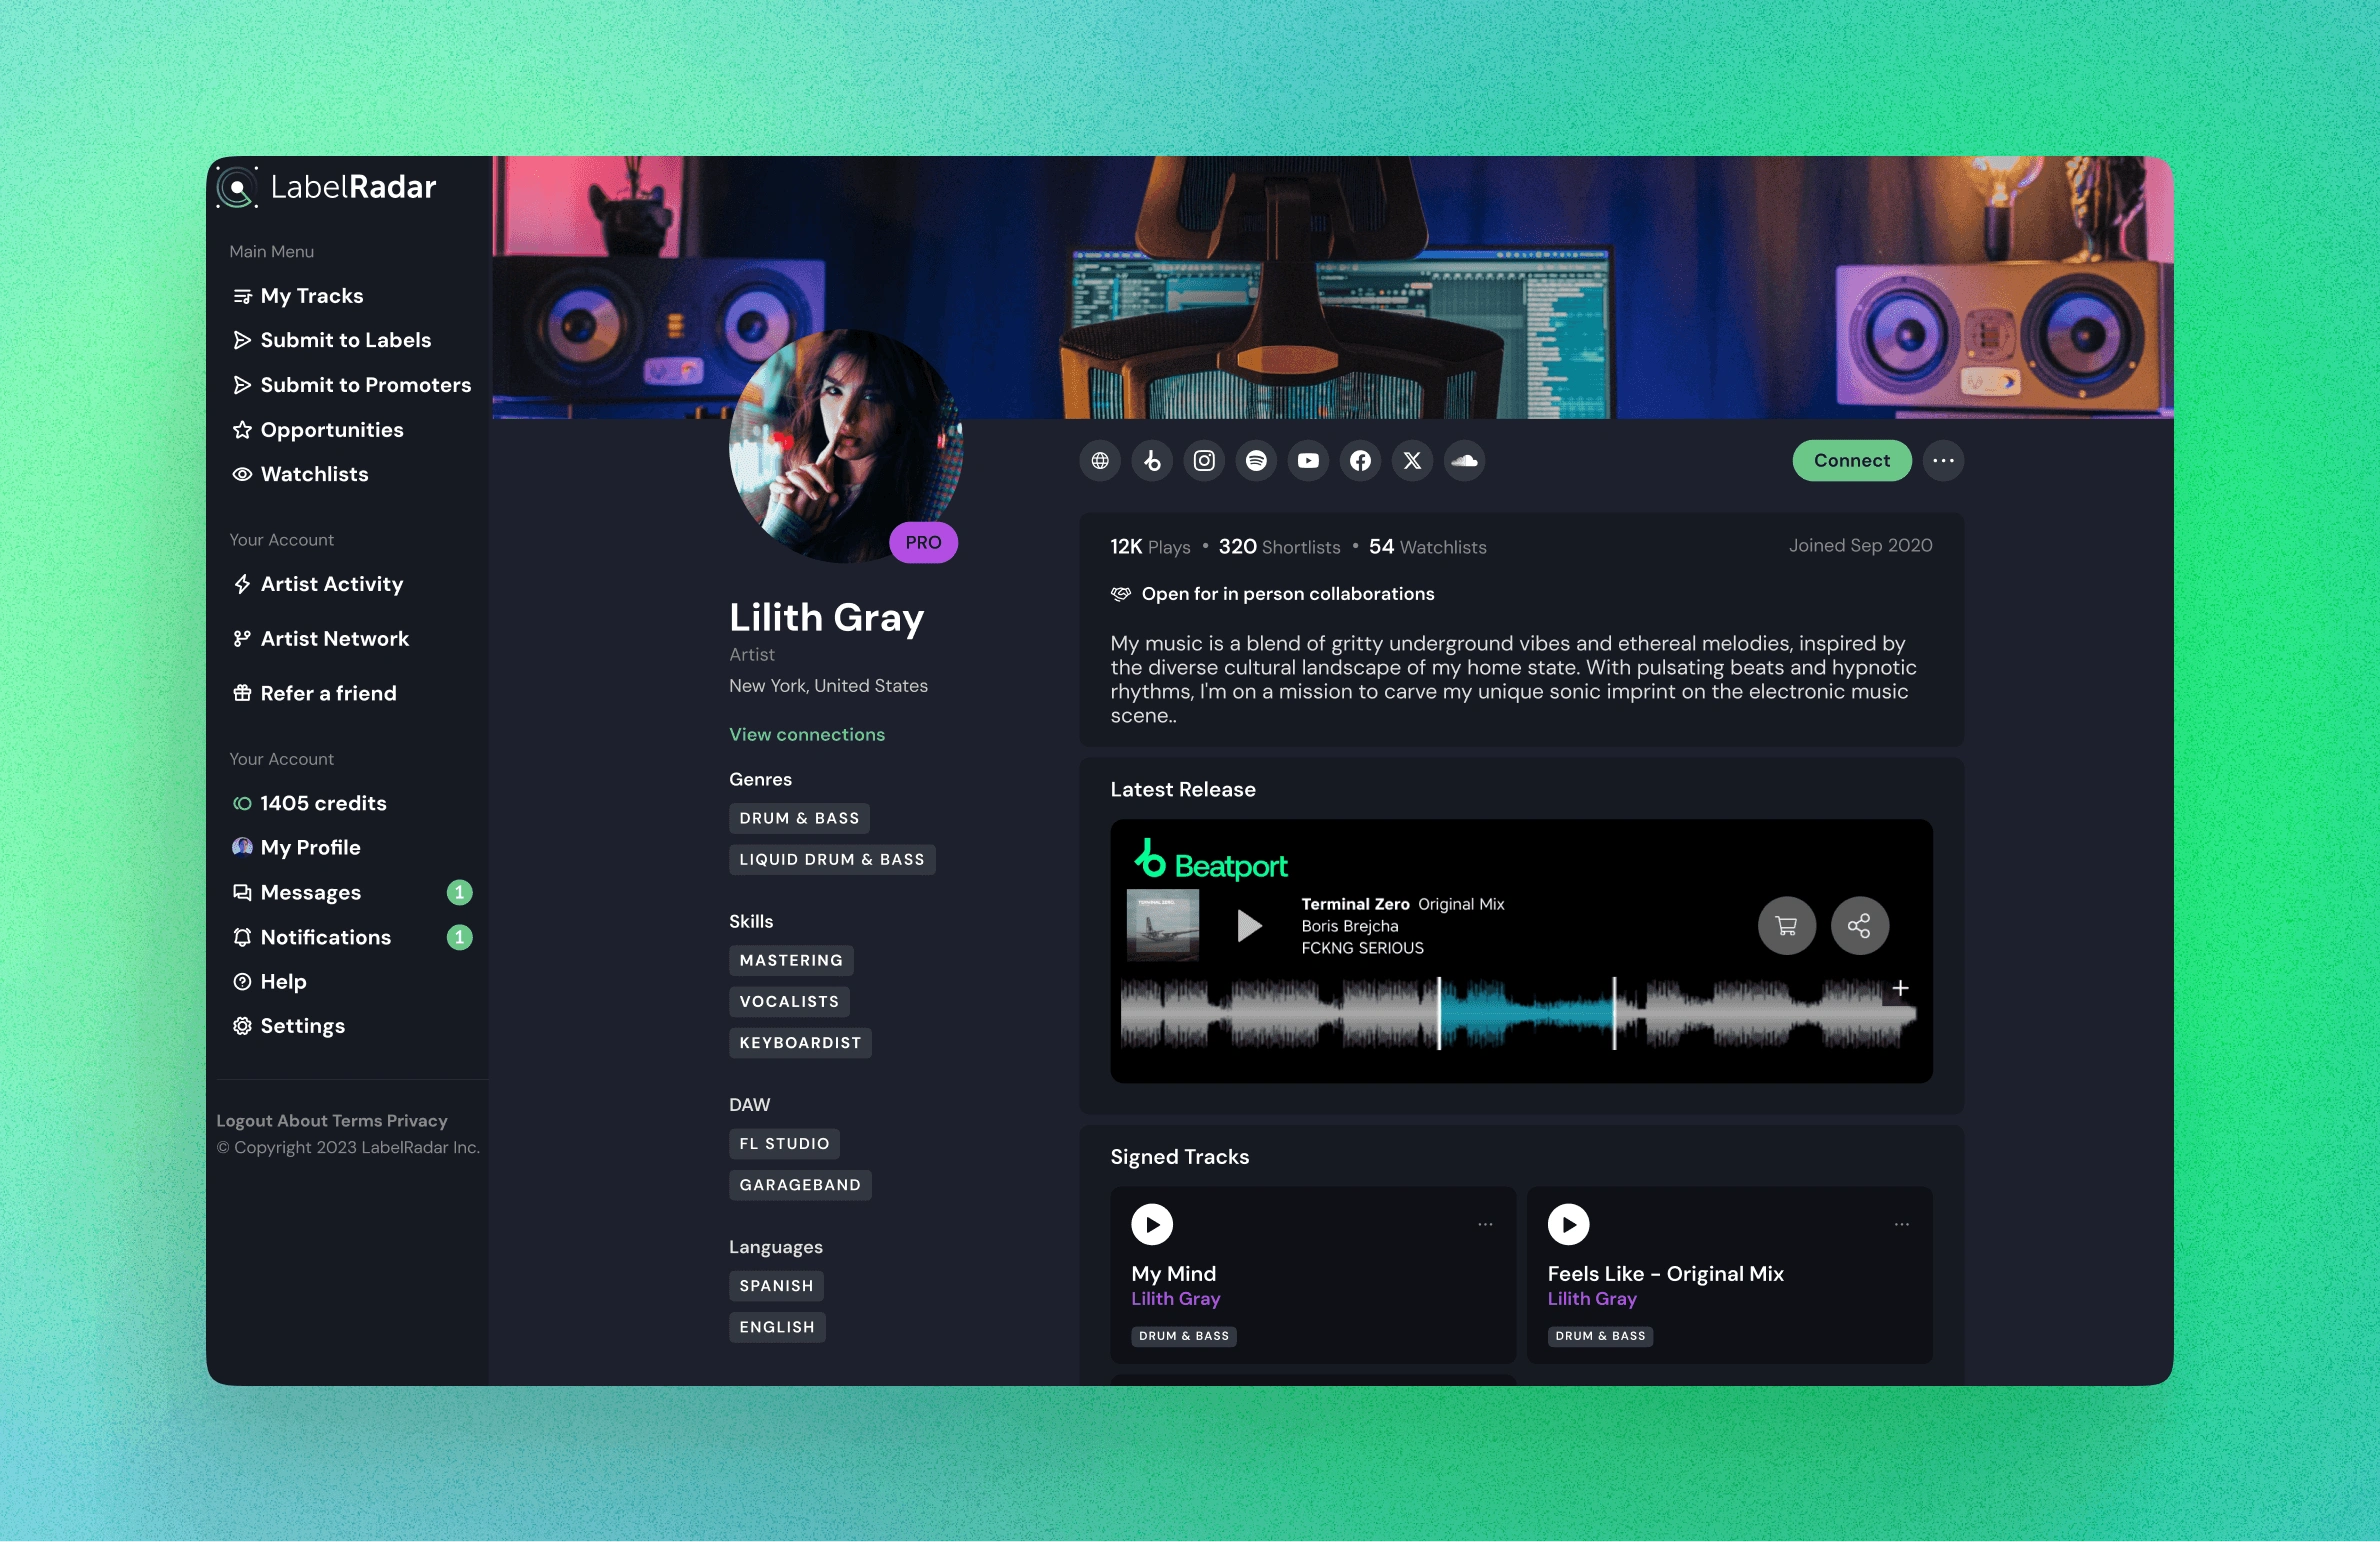Viewport: 2380px width, 1542px height.
Task: Play the My Mind signed track
Action: (1152, 1224)
